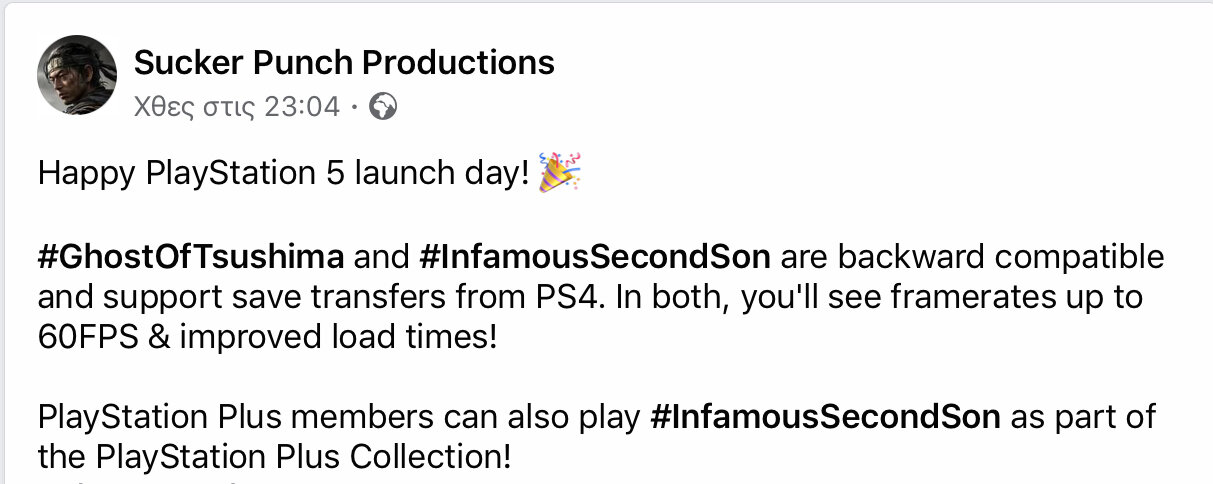Click the globe public audience icon
The image size is (1213, 484).
383,106
